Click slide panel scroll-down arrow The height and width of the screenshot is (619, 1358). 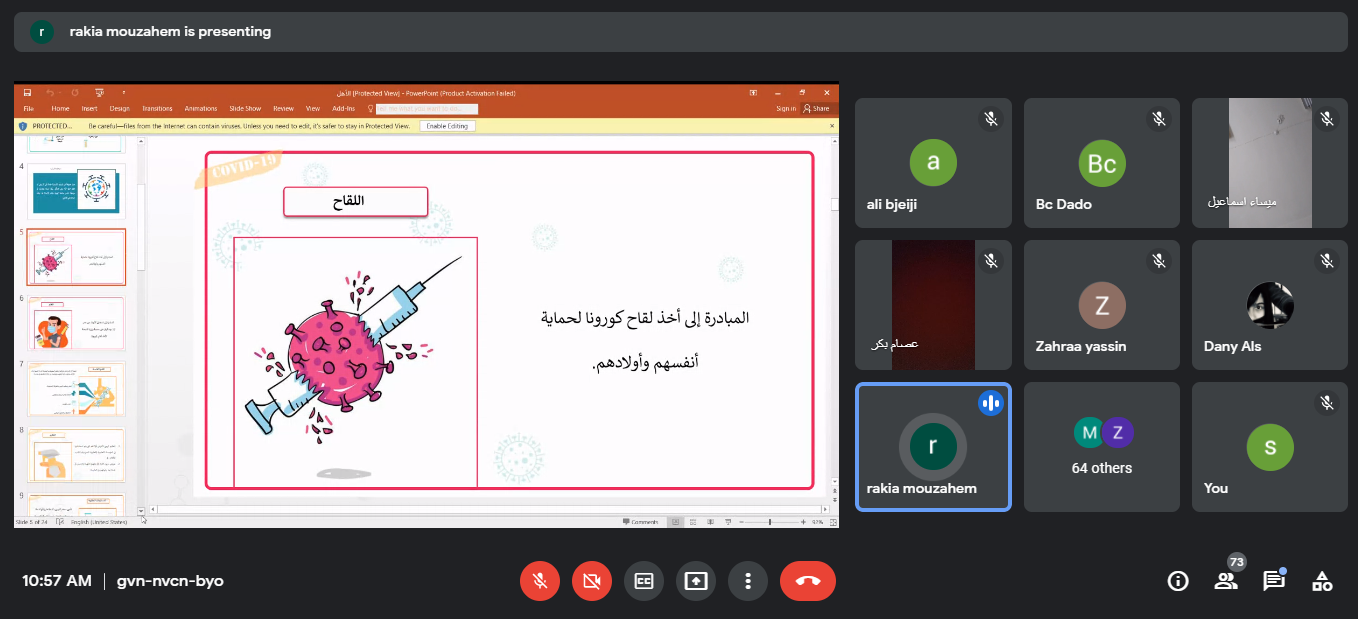141,511
